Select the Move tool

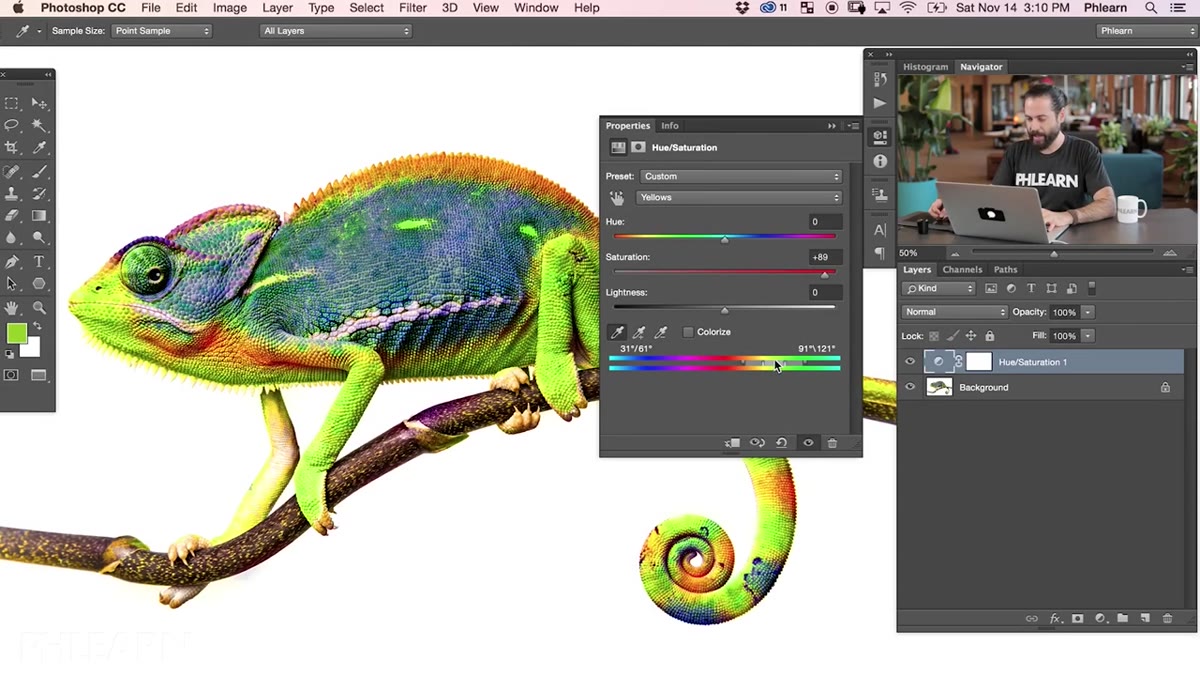click(39, 103)
